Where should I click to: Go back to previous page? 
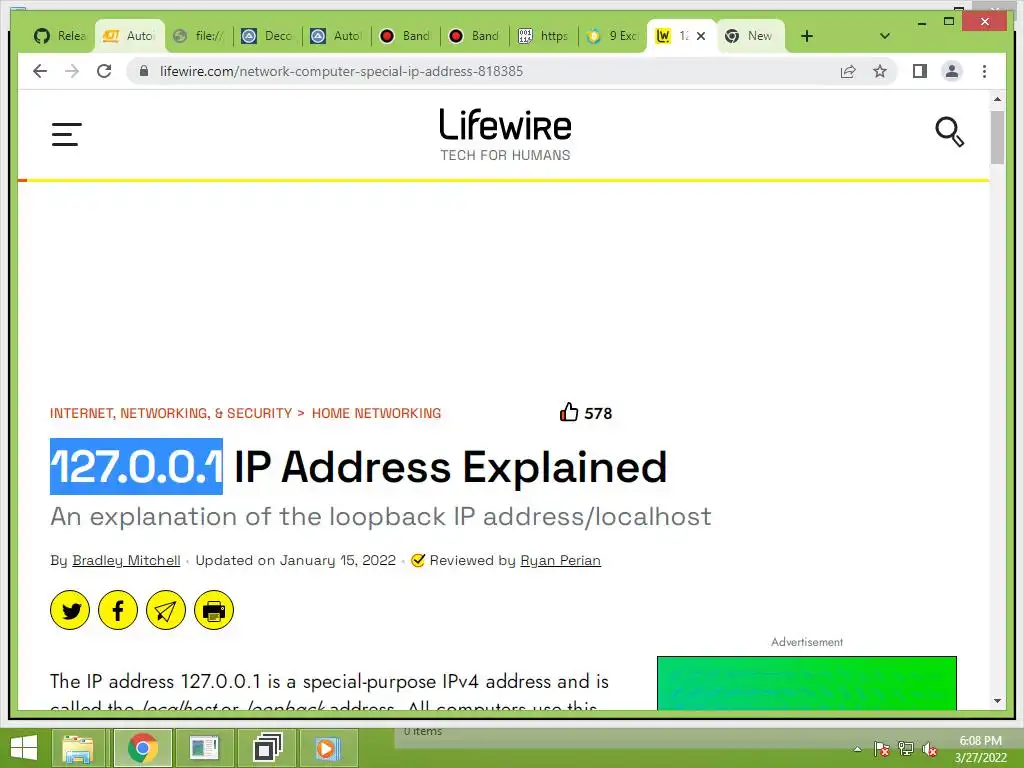pos(40,71)
